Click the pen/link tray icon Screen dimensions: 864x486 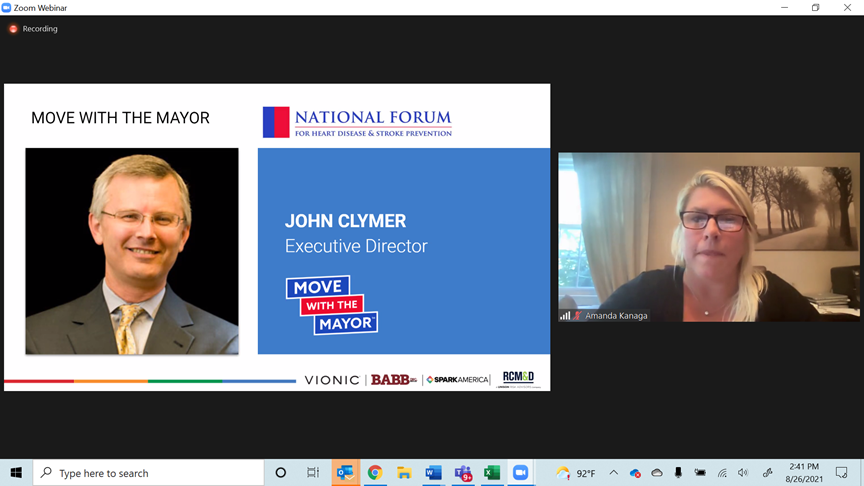pyautogui.click(x=767, y=473)
